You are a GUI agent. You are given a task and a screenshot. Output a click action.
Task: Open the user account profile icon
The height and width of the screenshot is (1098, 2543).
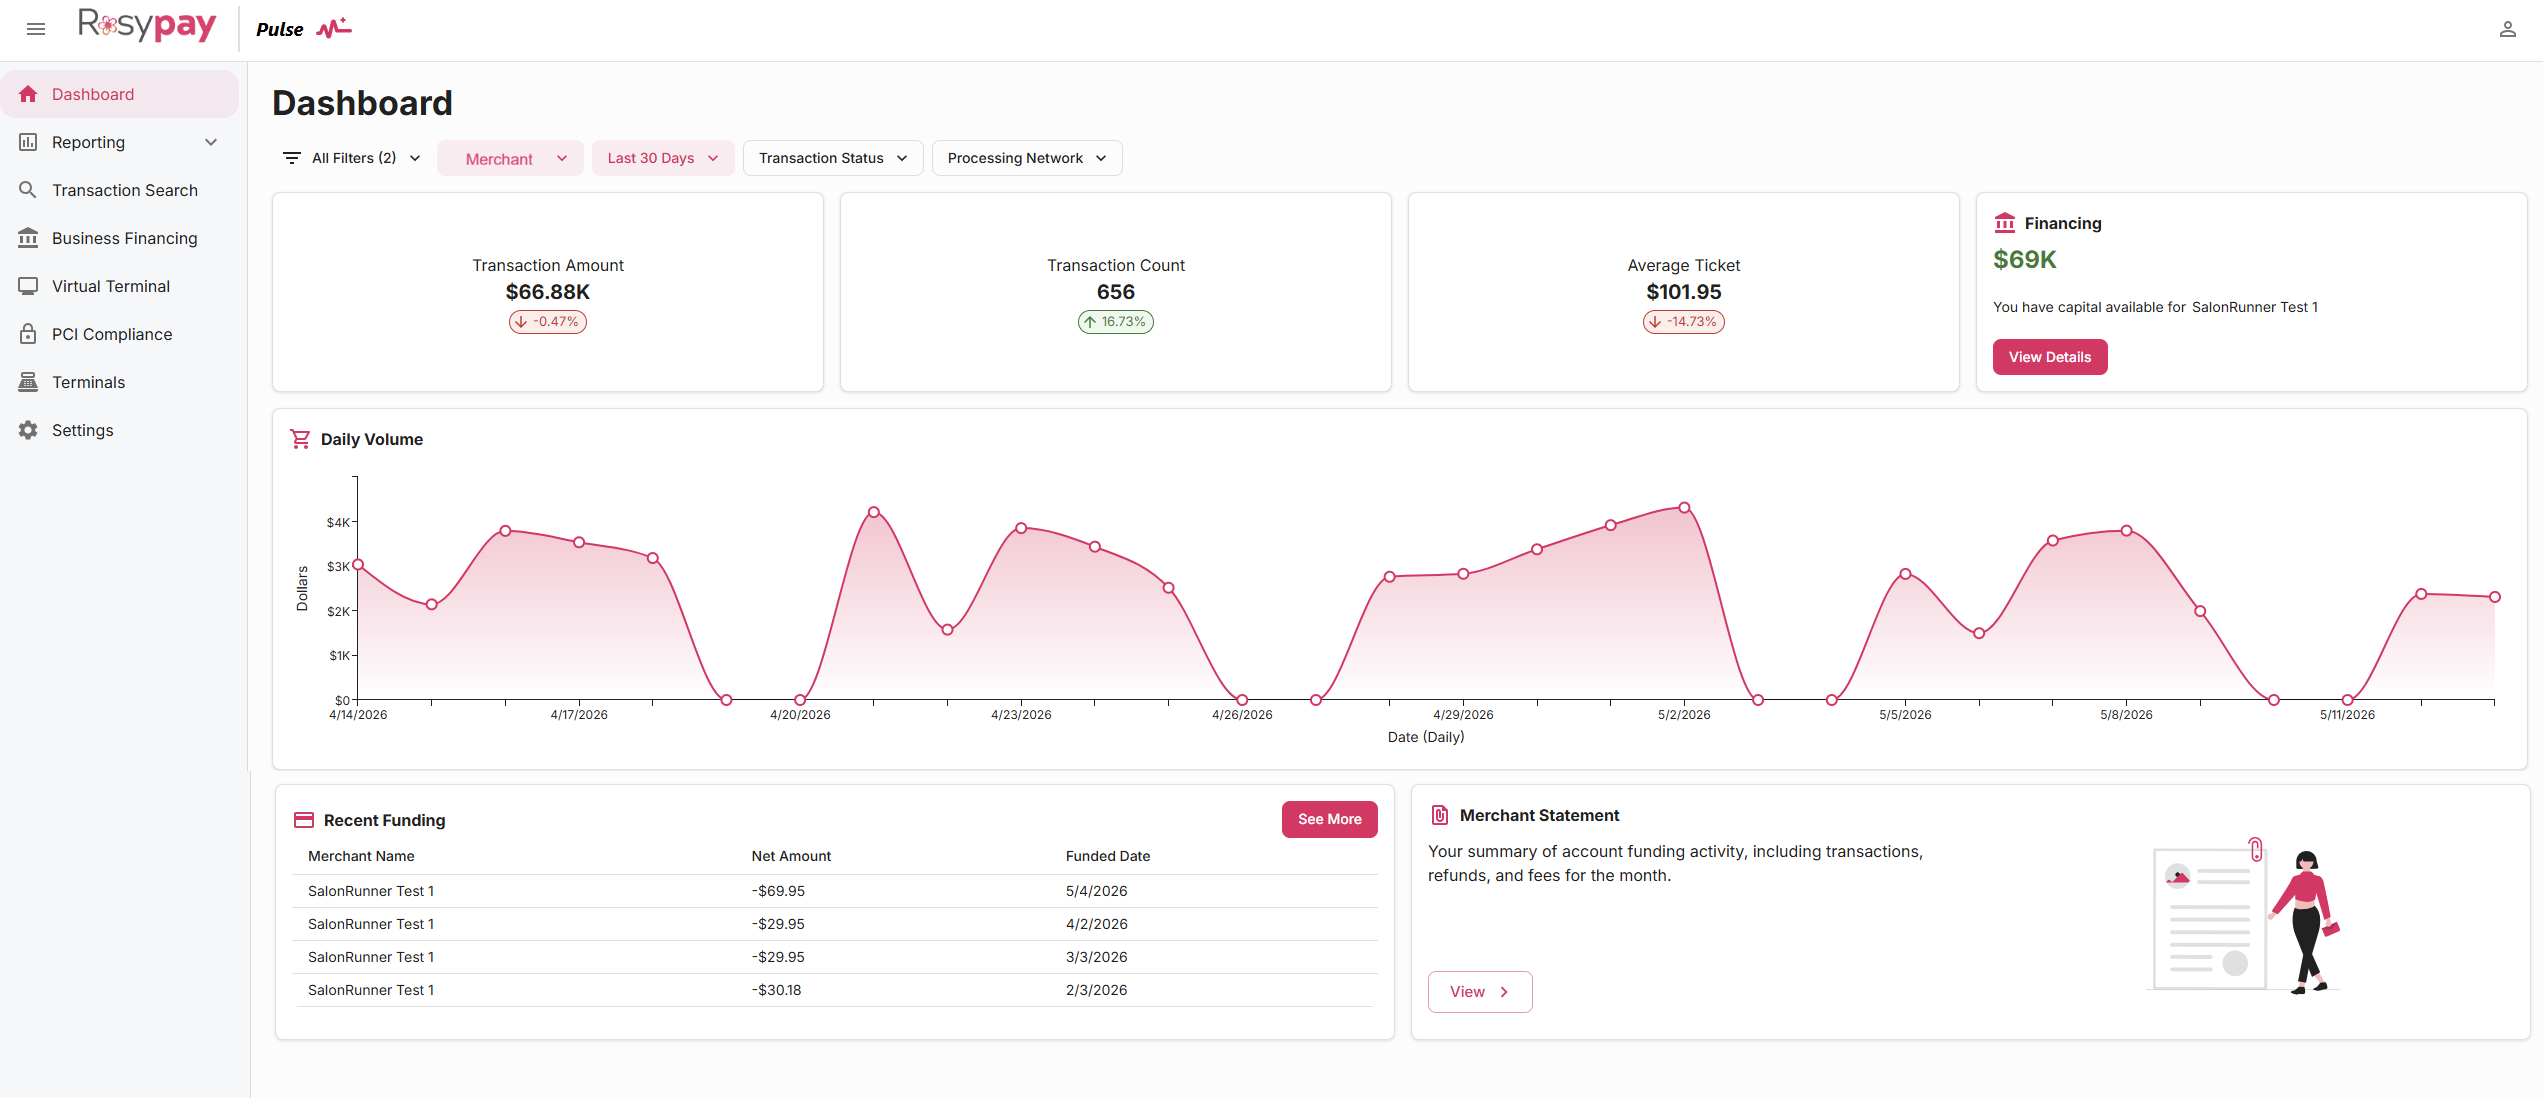tap(2507, 29)
